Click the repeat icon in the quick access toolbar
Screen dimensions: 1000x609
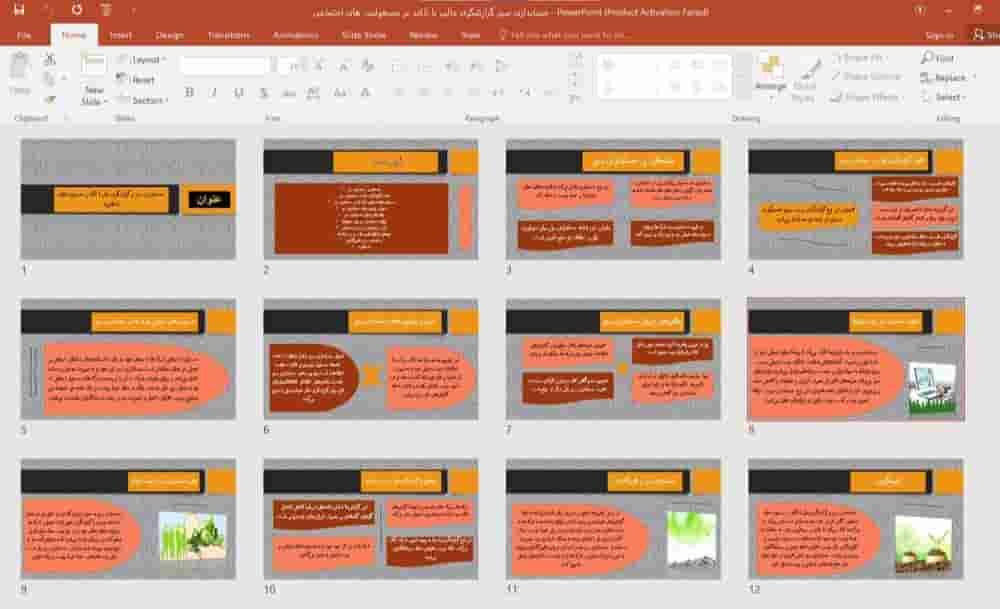pyautogui.click(x=77, y=10)
